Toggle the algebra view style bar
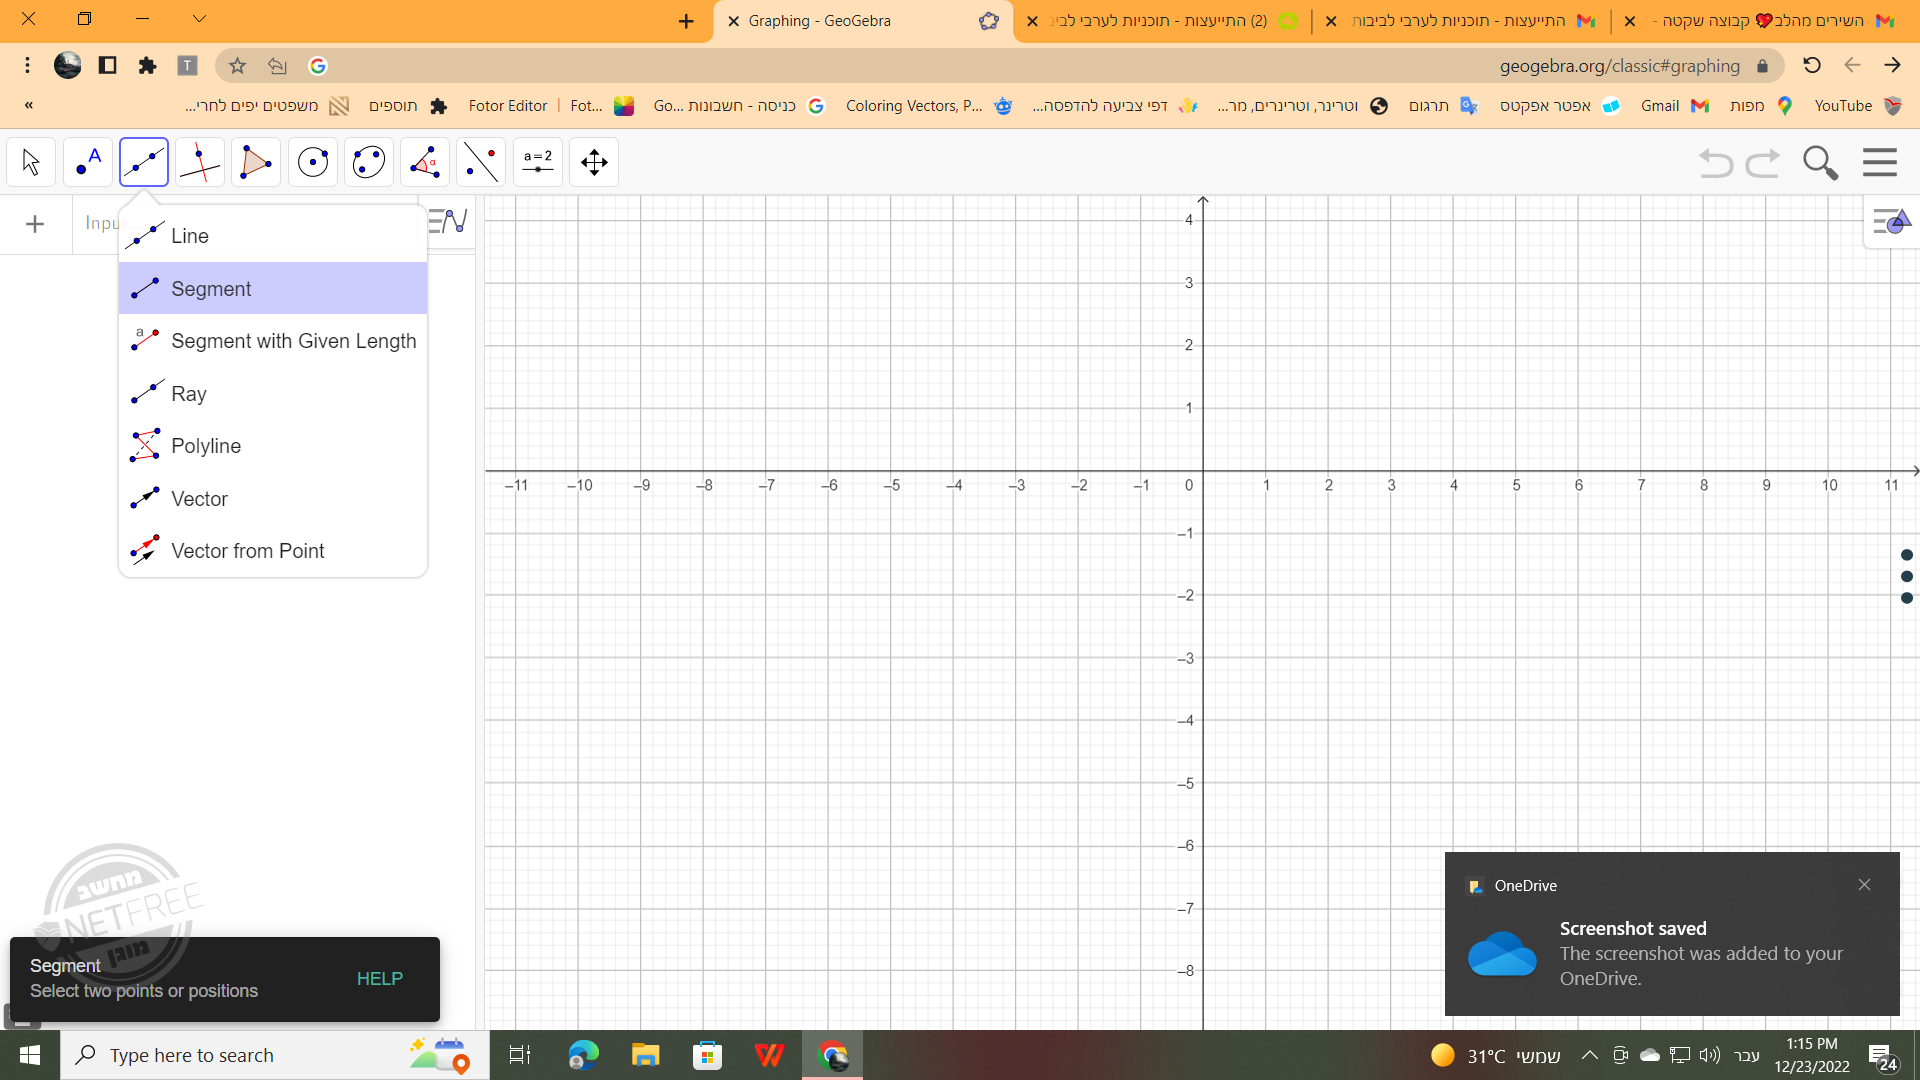1920x1080 pixels. coord(448,221)
